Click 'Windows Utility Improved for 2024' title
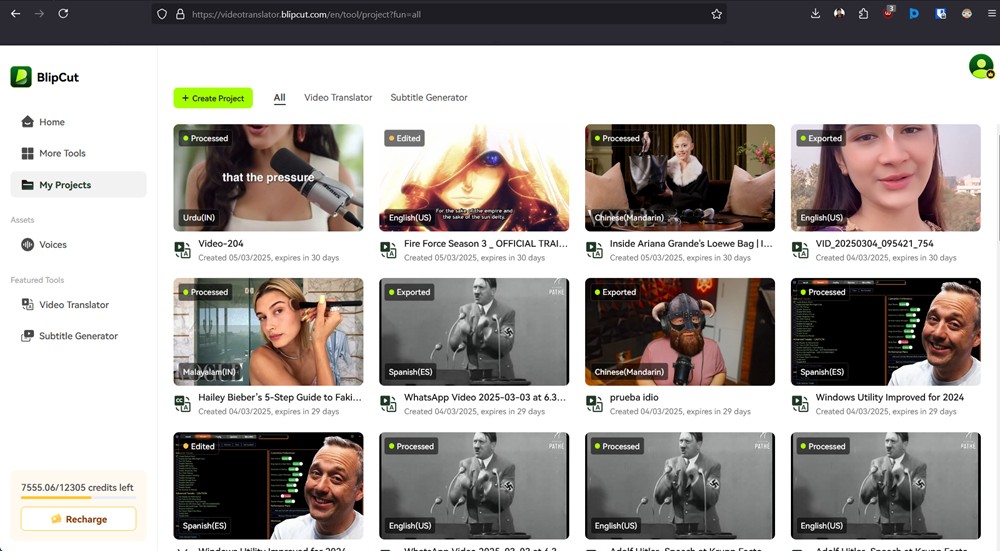 tap(890, 397)
